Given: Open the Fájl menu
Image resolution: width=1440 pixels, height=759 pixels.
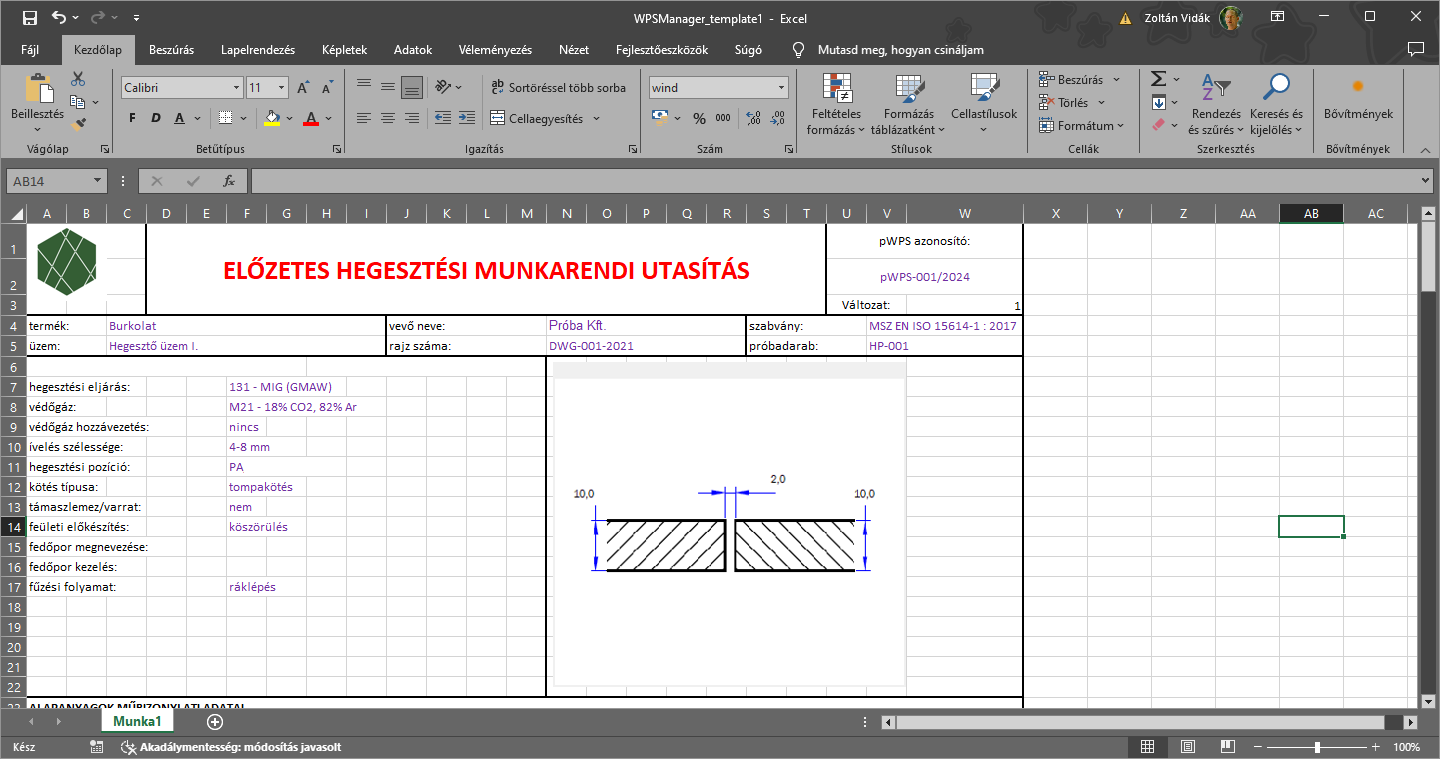Looking at the screenshot, I should pyautogui.click(x=30, y=50).
